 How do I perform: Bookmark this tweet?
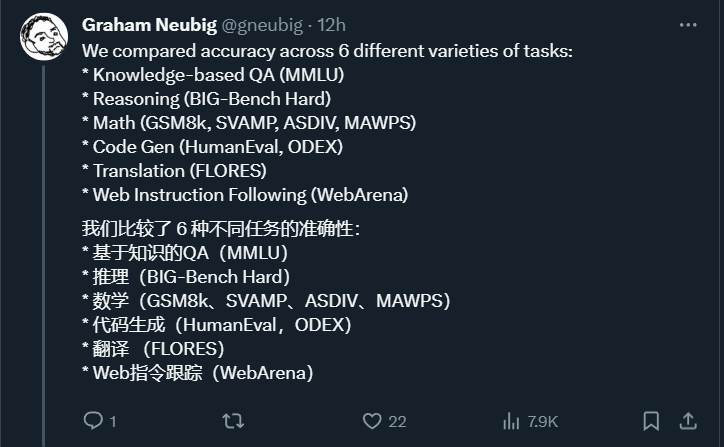pos(651,421)
